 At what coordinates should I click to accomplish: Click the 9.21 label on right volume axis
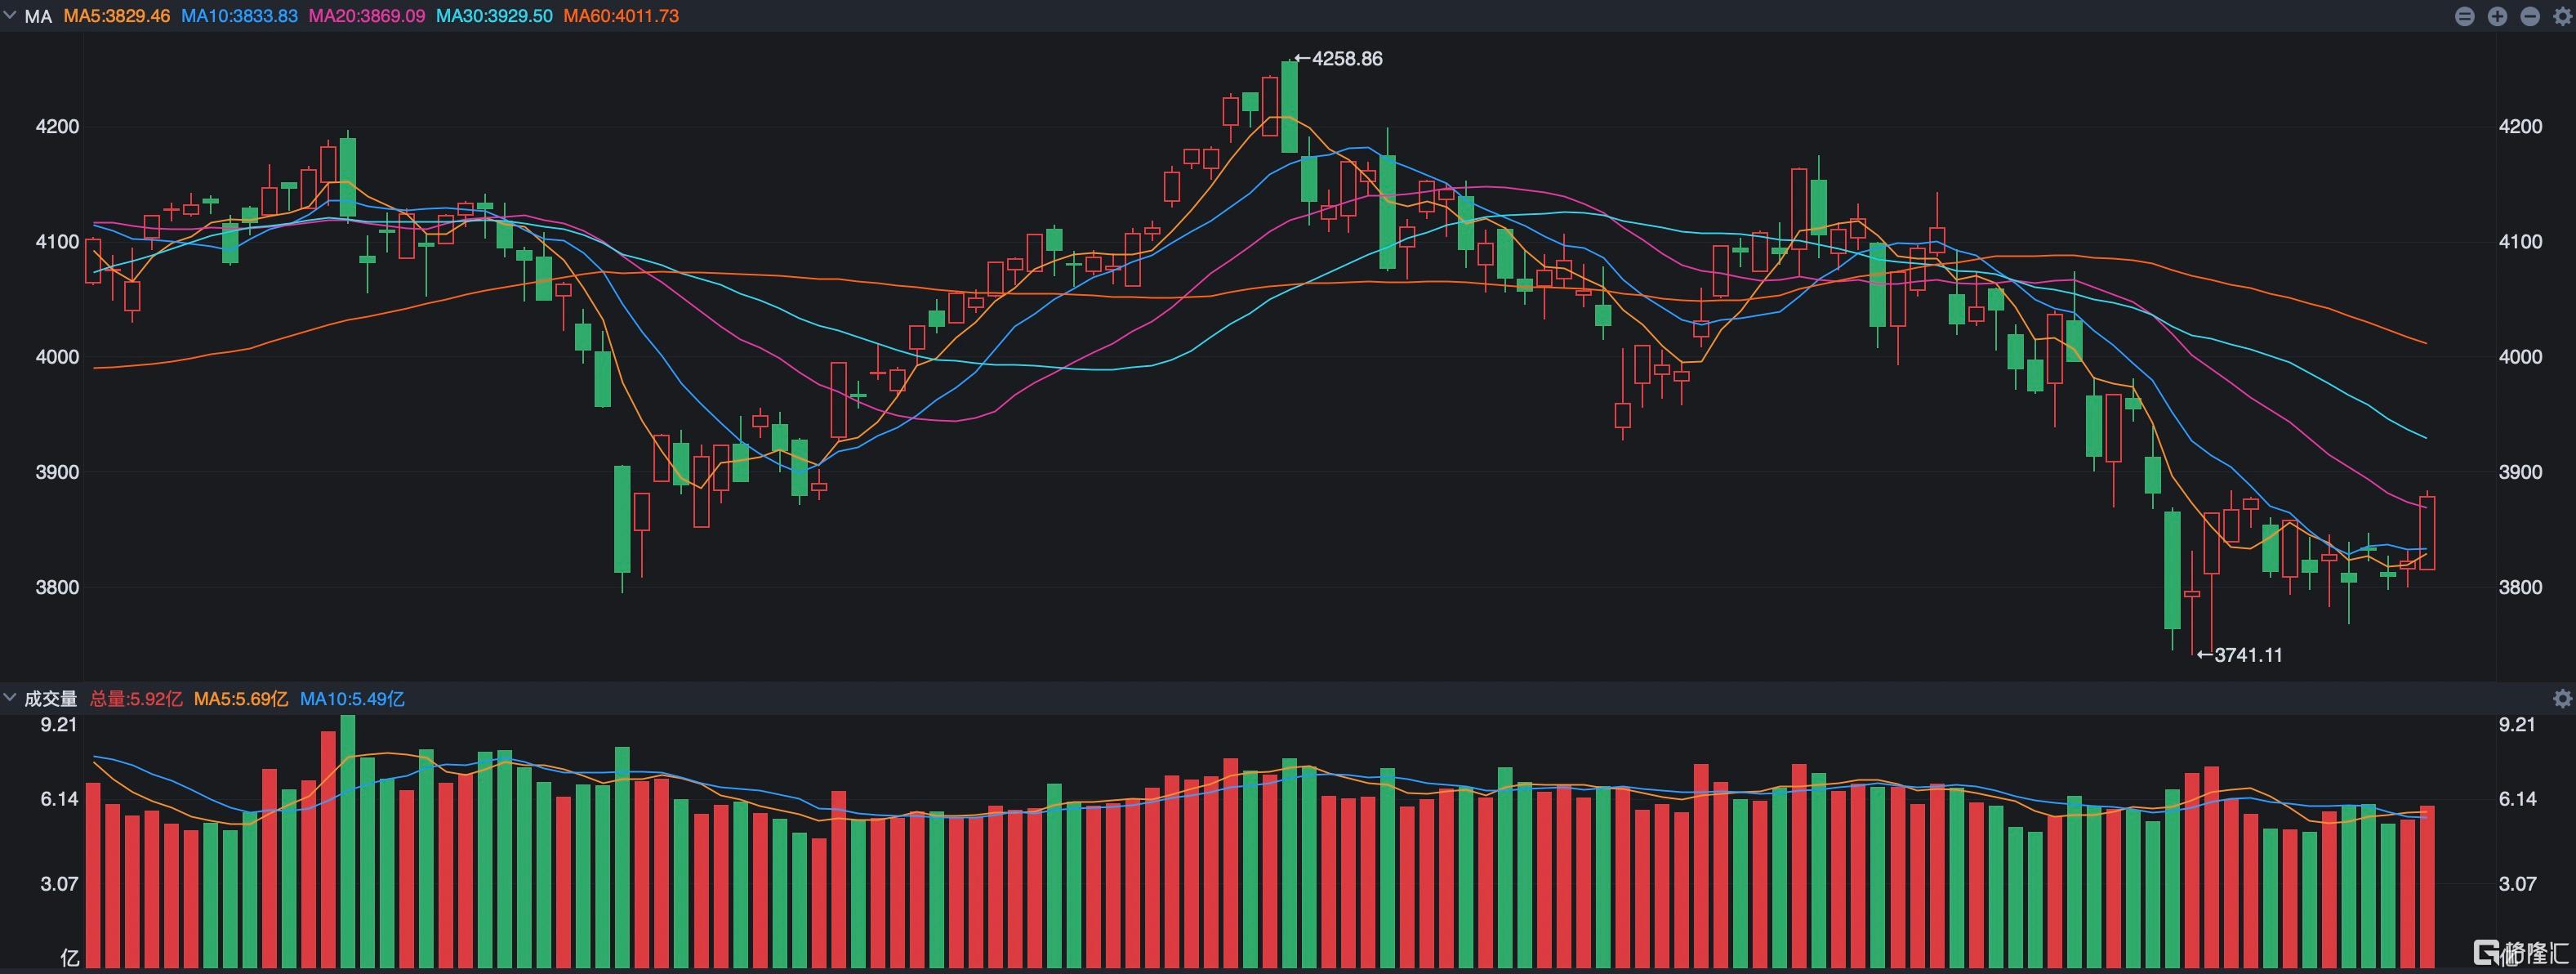coord(2517,725)
